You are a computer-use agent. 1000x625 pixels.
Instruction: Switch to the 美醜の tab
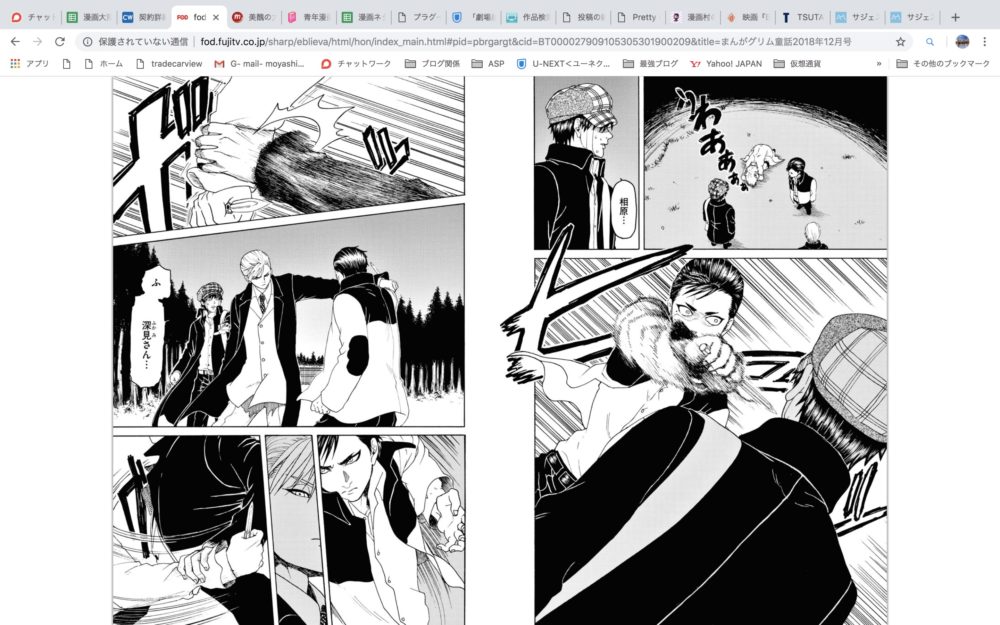click(x=254, y=17)
